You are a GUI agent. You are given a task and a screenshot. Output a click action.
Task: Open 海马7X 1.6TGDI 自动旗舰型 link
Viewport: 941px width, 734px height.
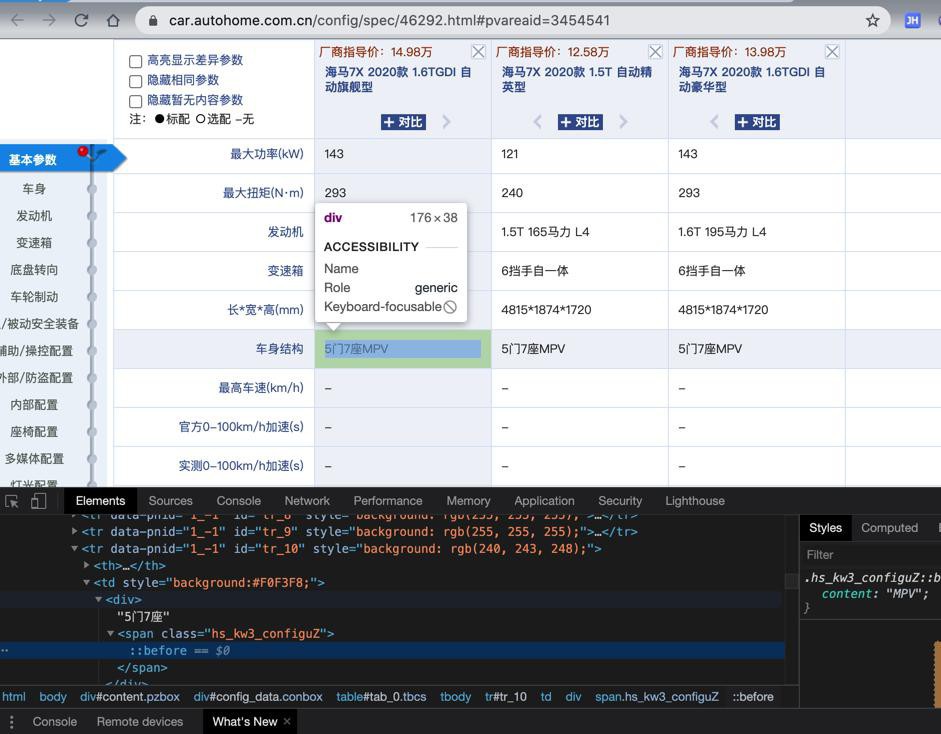[398, 79]
